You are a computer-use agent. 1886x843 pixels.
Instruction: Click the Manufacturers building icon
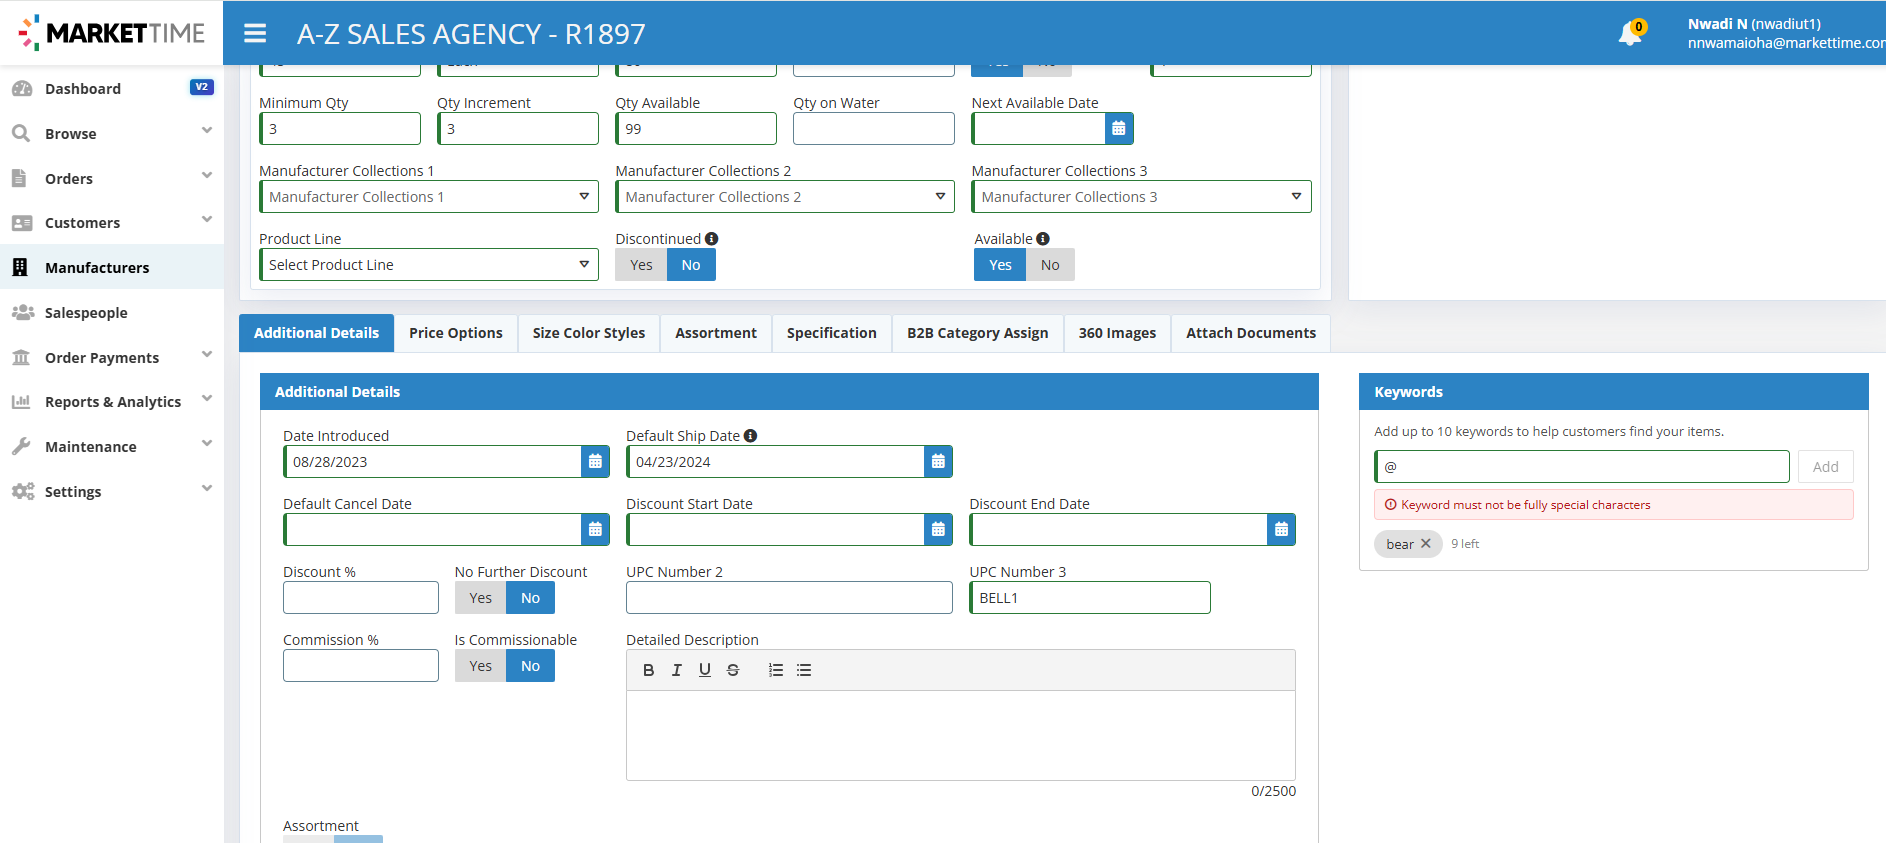(20, 267)
